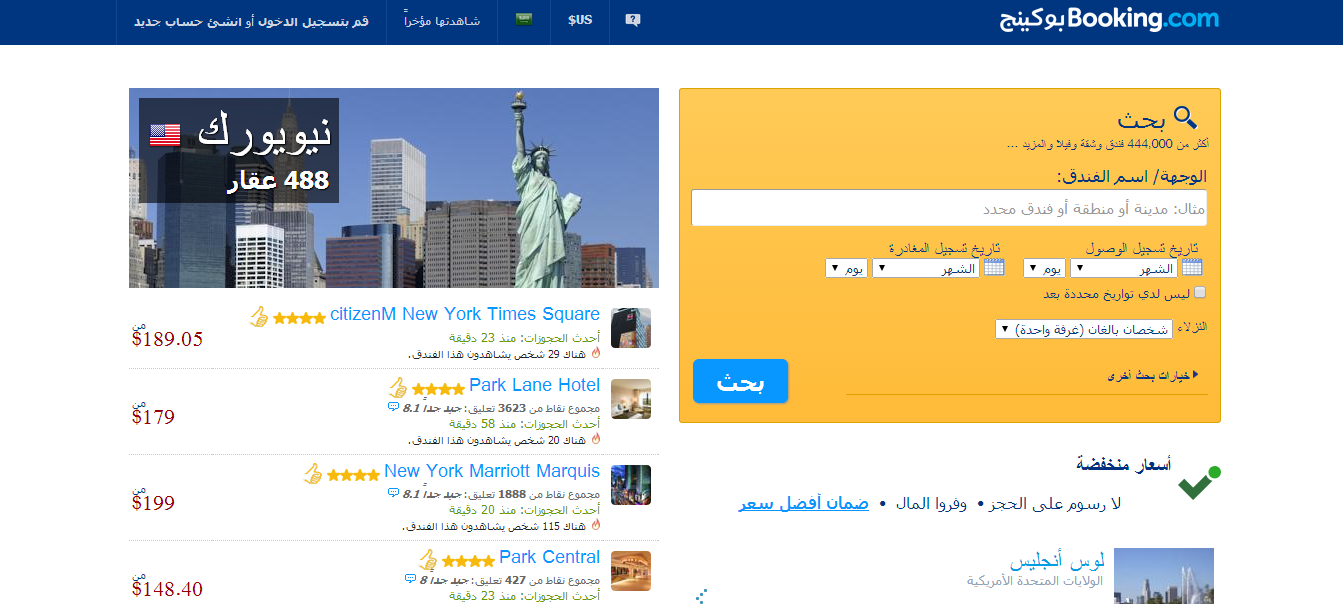The height and width of the screenshot is (604, 1344).
Task: Click citizenM hotel thumbnail
Action: [631, 328]
